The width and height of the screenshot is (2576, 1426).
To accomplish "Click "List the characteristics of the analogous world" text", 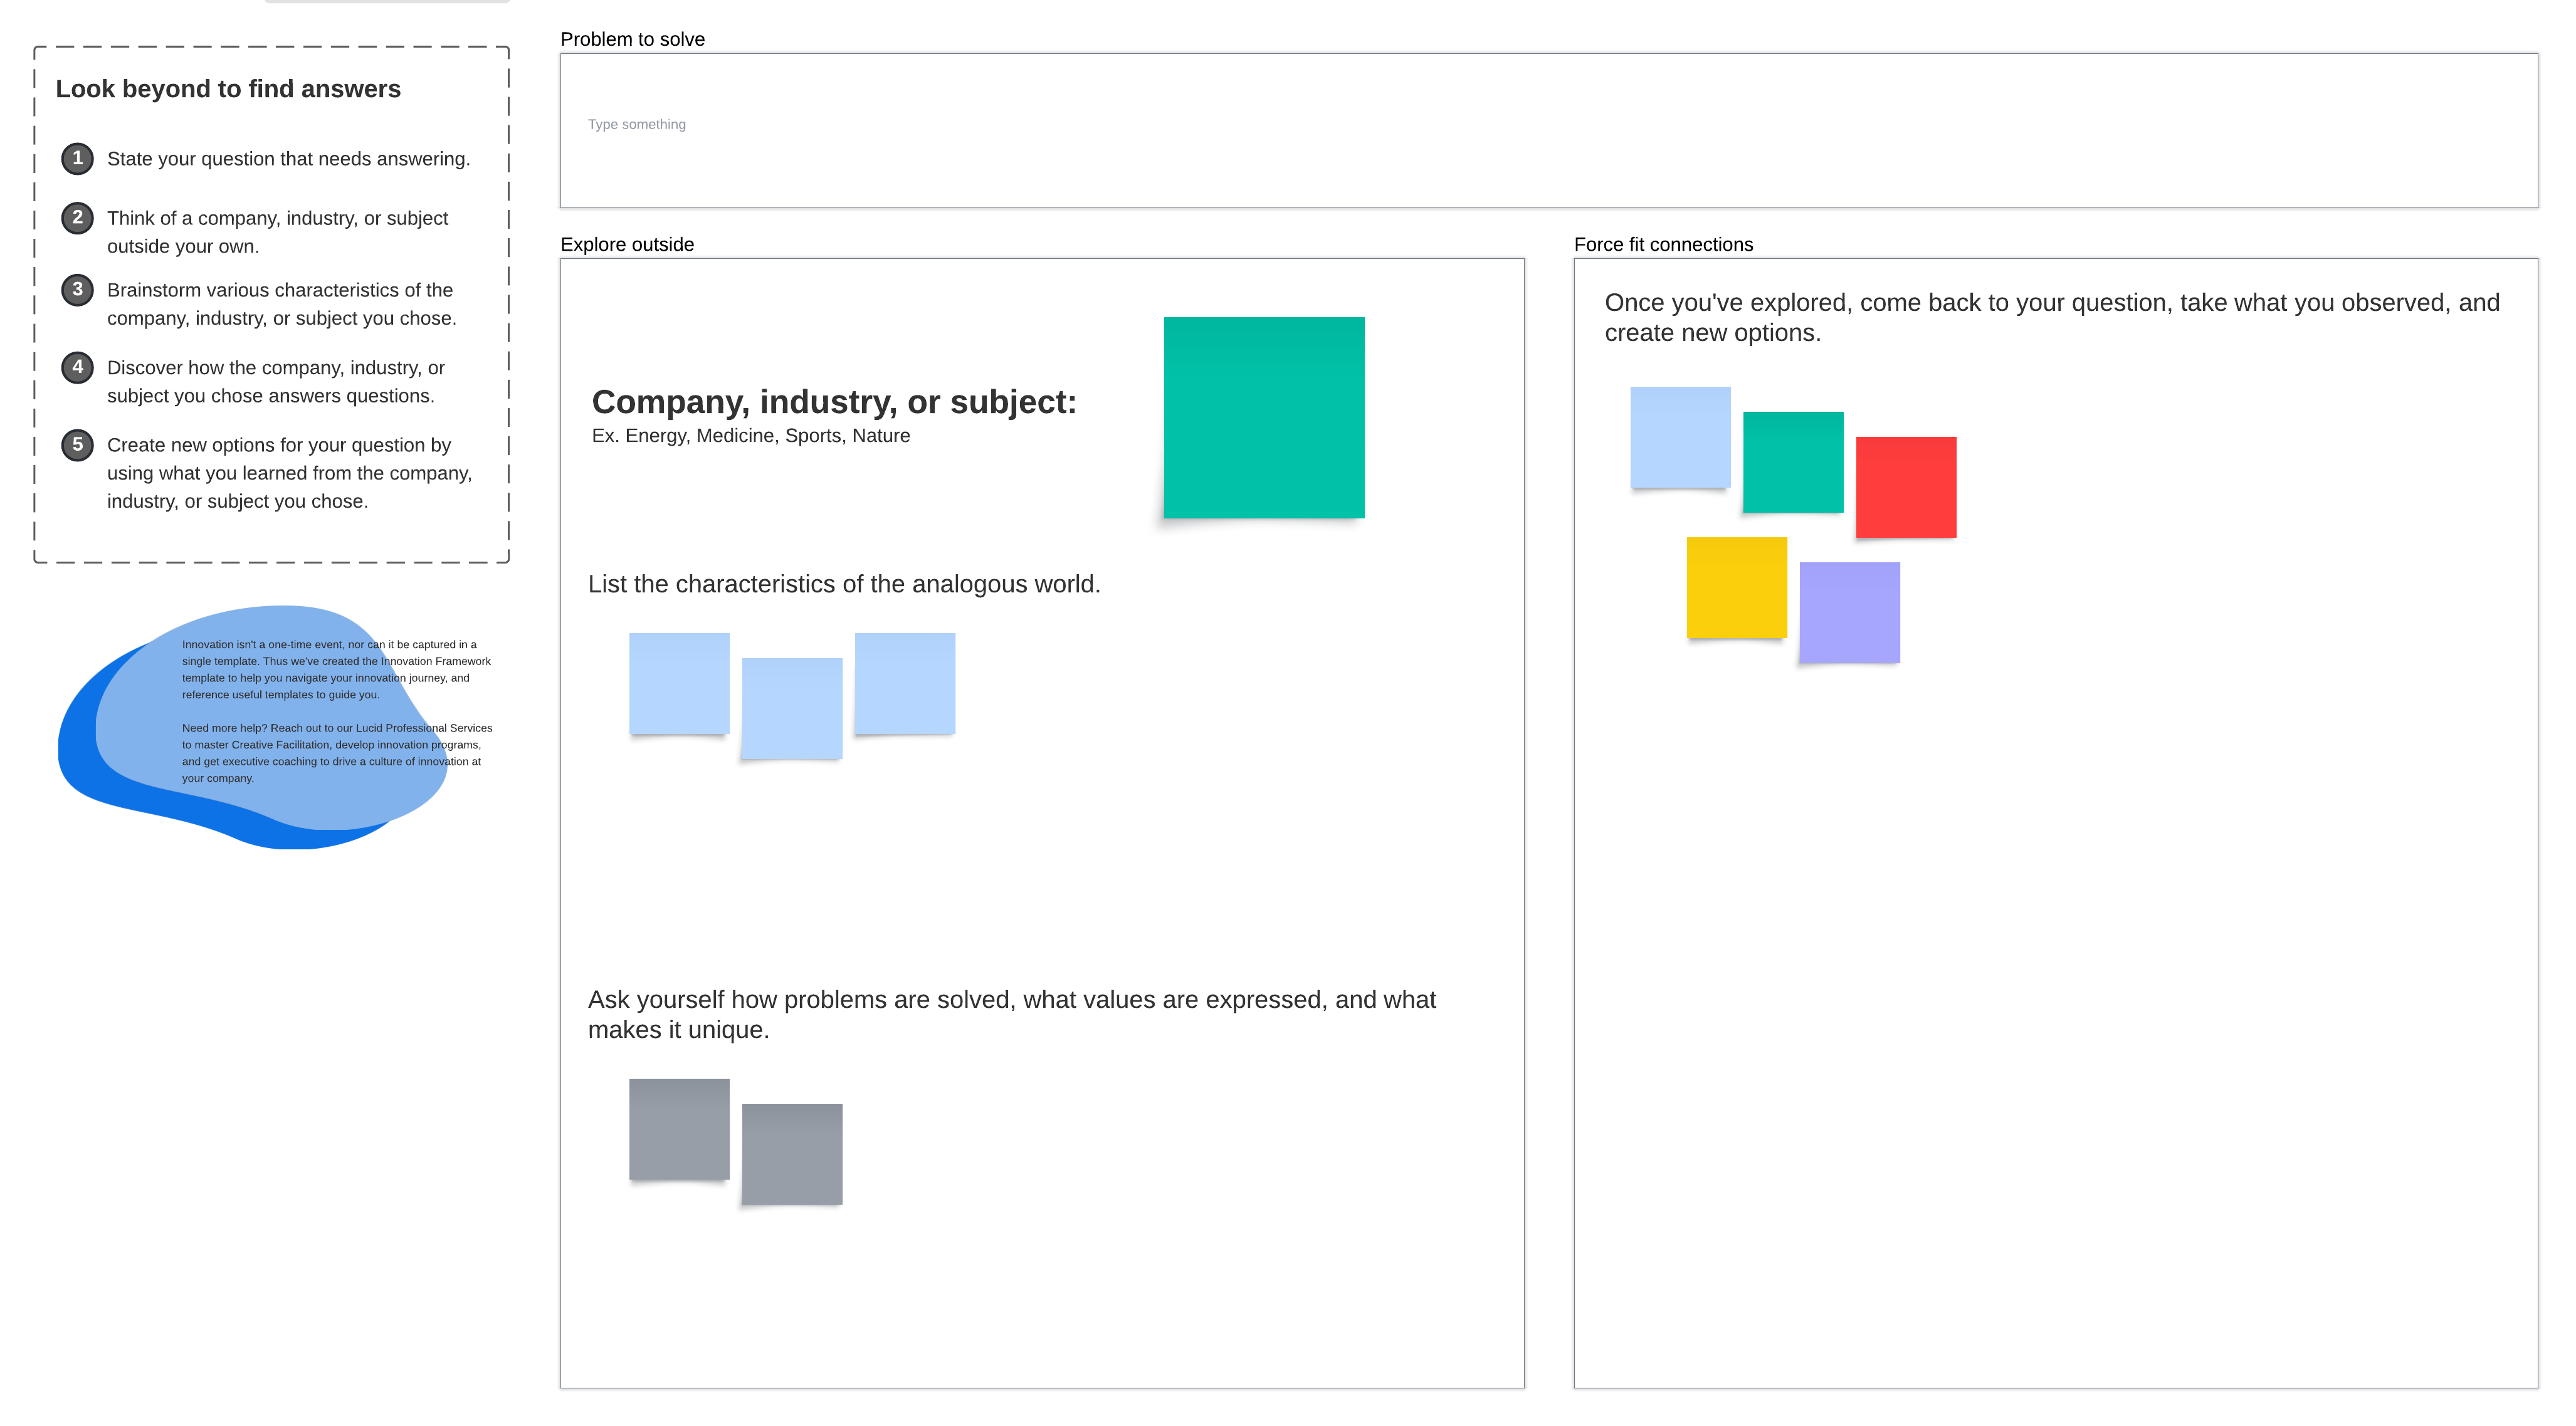I will tap(844, 584).
